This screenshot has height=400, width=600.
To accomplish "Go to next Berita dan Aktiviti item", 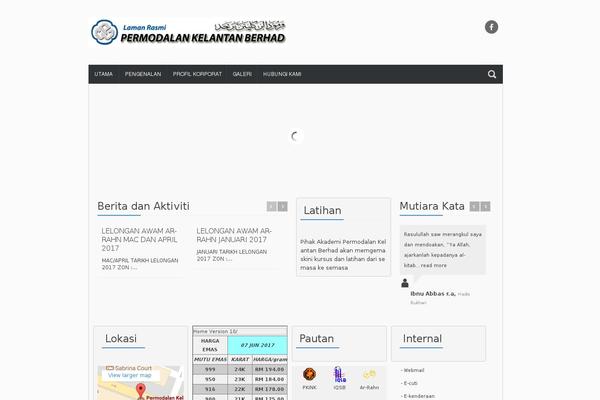I will 282,206.
